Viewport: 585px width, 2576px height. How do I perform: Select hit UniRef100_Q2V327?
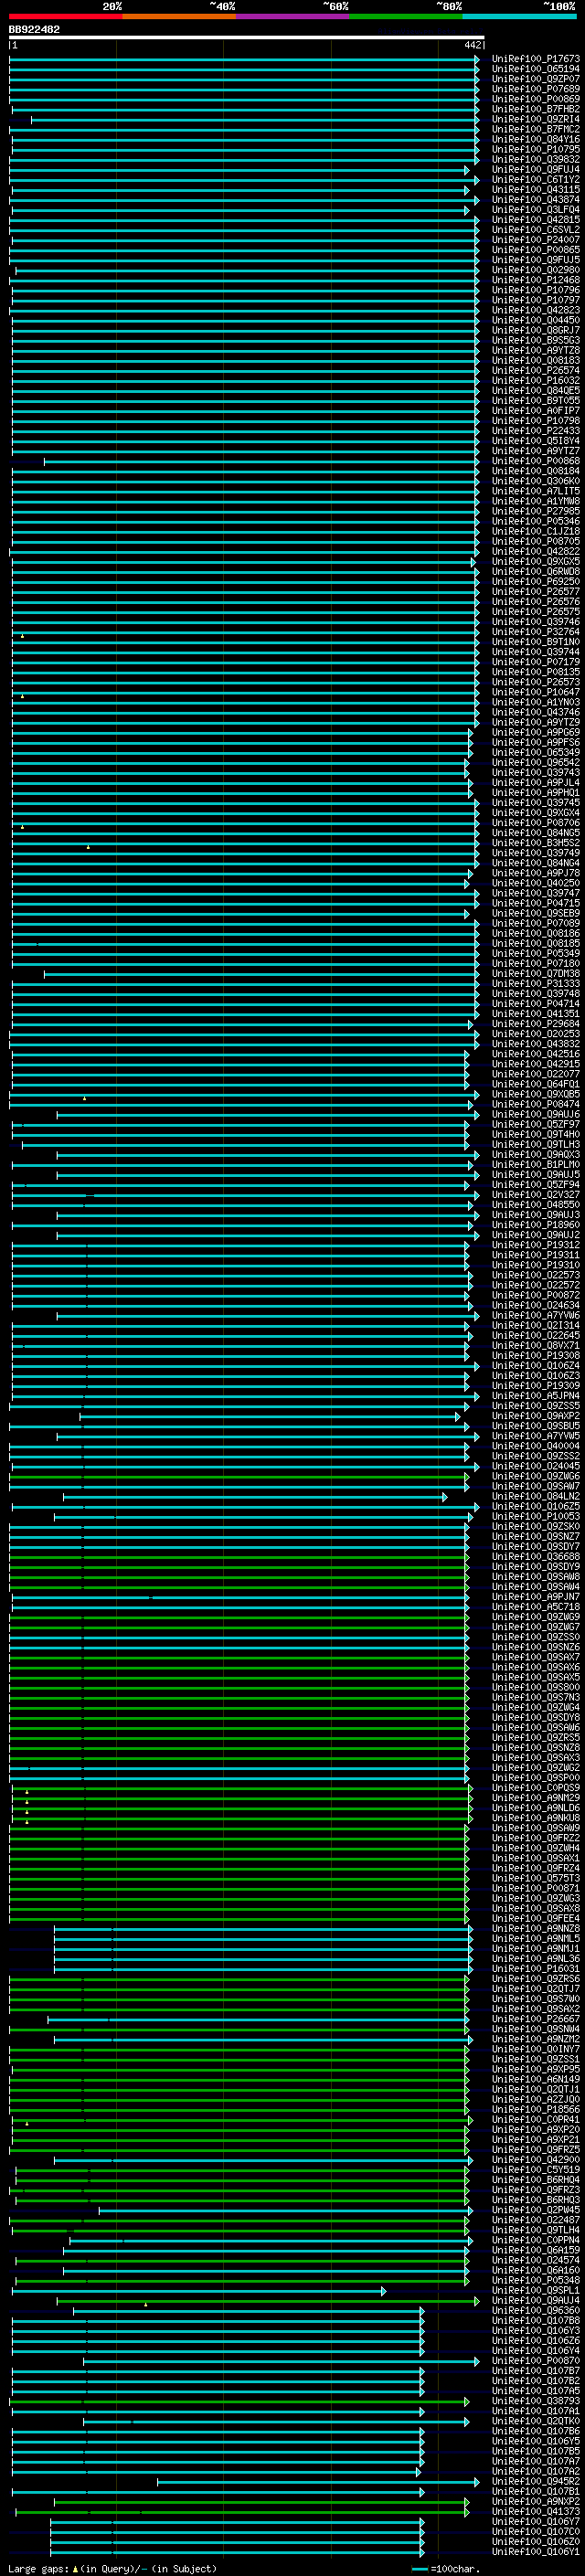point(536,1195)
